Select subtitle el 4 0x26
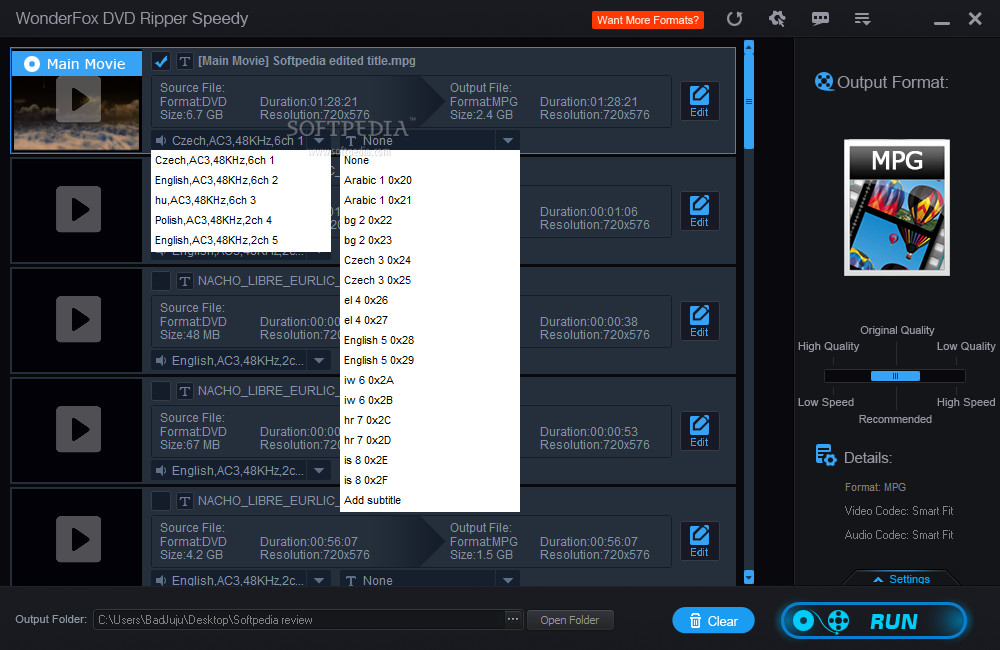The image size is (1000, 650). click(430, 300)
